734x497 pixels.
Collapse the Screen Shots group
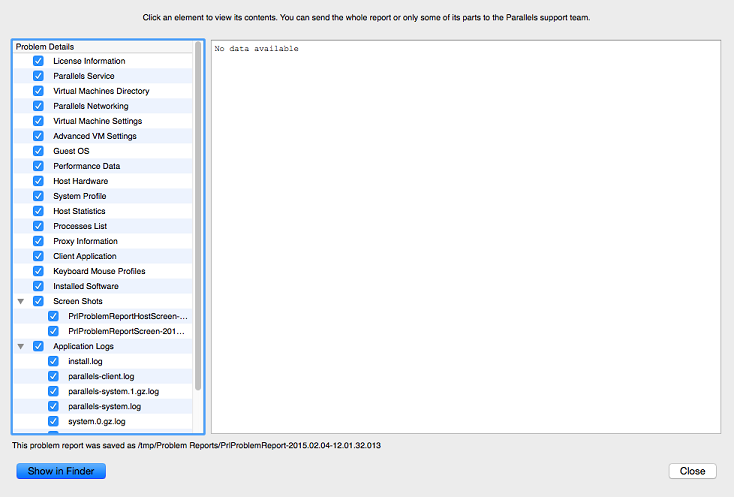[21, 301]
